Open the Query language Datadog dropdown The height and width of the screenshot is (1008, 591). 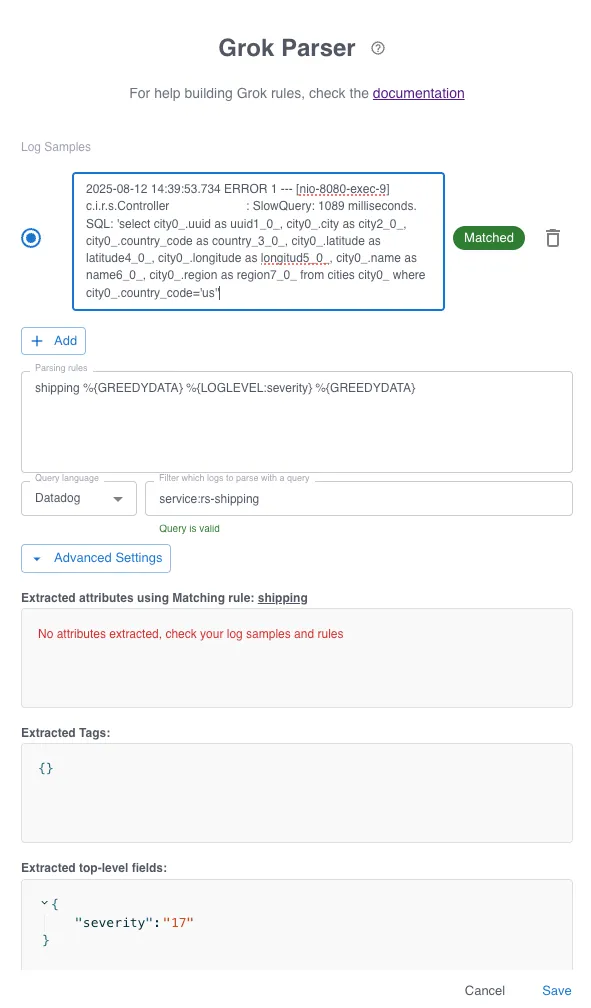79,498
